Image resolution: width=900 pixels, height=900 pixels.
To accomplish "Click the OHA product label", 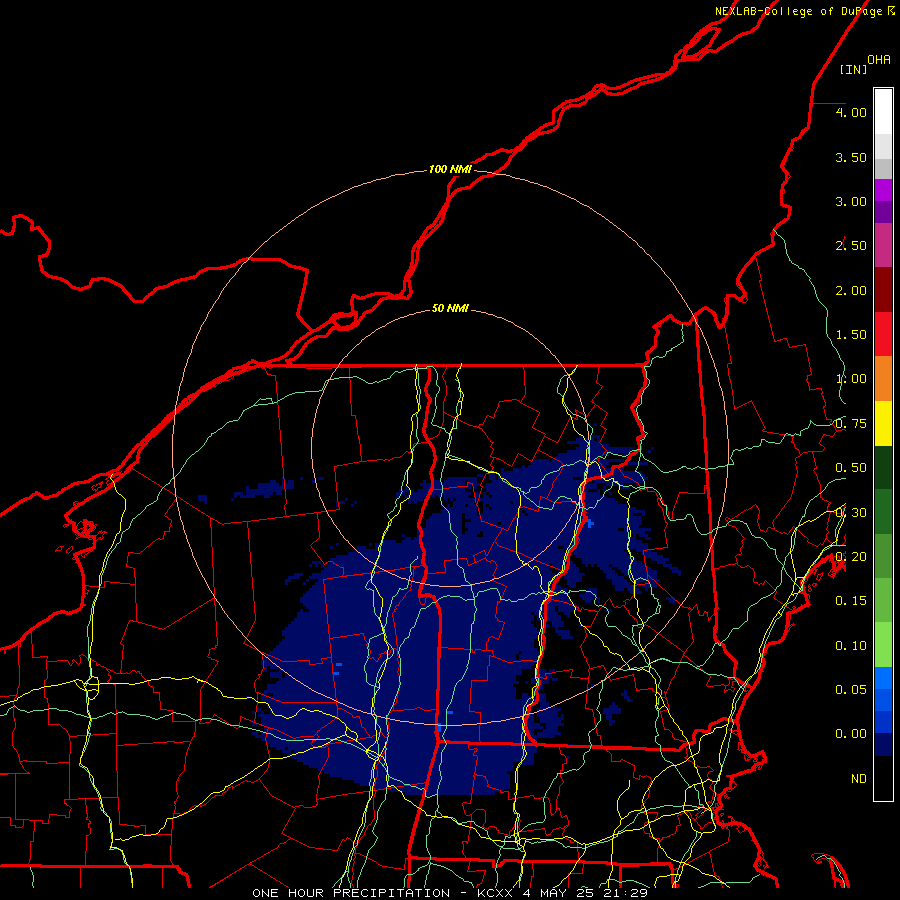I will click(879, 59).
